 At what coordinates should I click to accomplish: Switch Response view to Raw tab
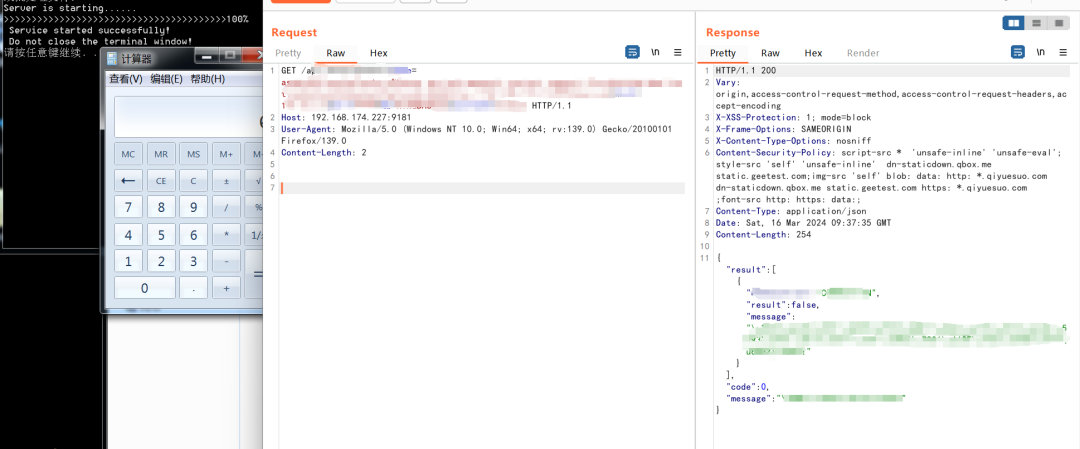click(770, 53)
